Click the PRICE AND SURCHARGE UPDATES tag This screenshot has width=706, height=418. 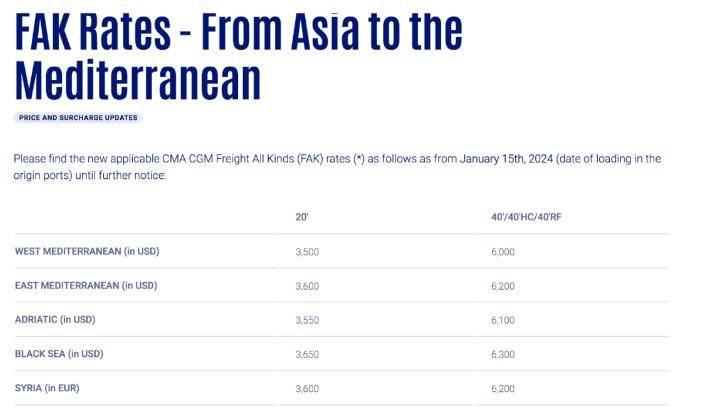78,118
